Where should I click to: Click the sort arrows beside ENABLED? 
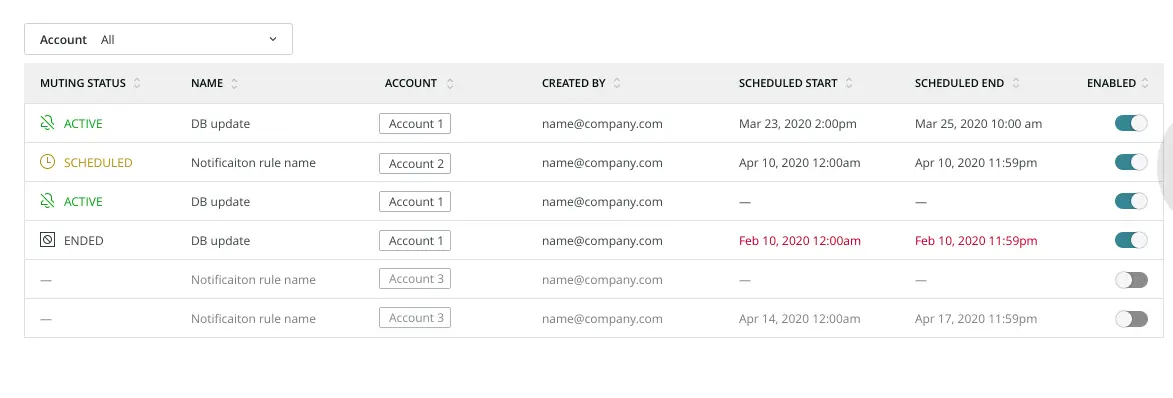(1145, 84)
